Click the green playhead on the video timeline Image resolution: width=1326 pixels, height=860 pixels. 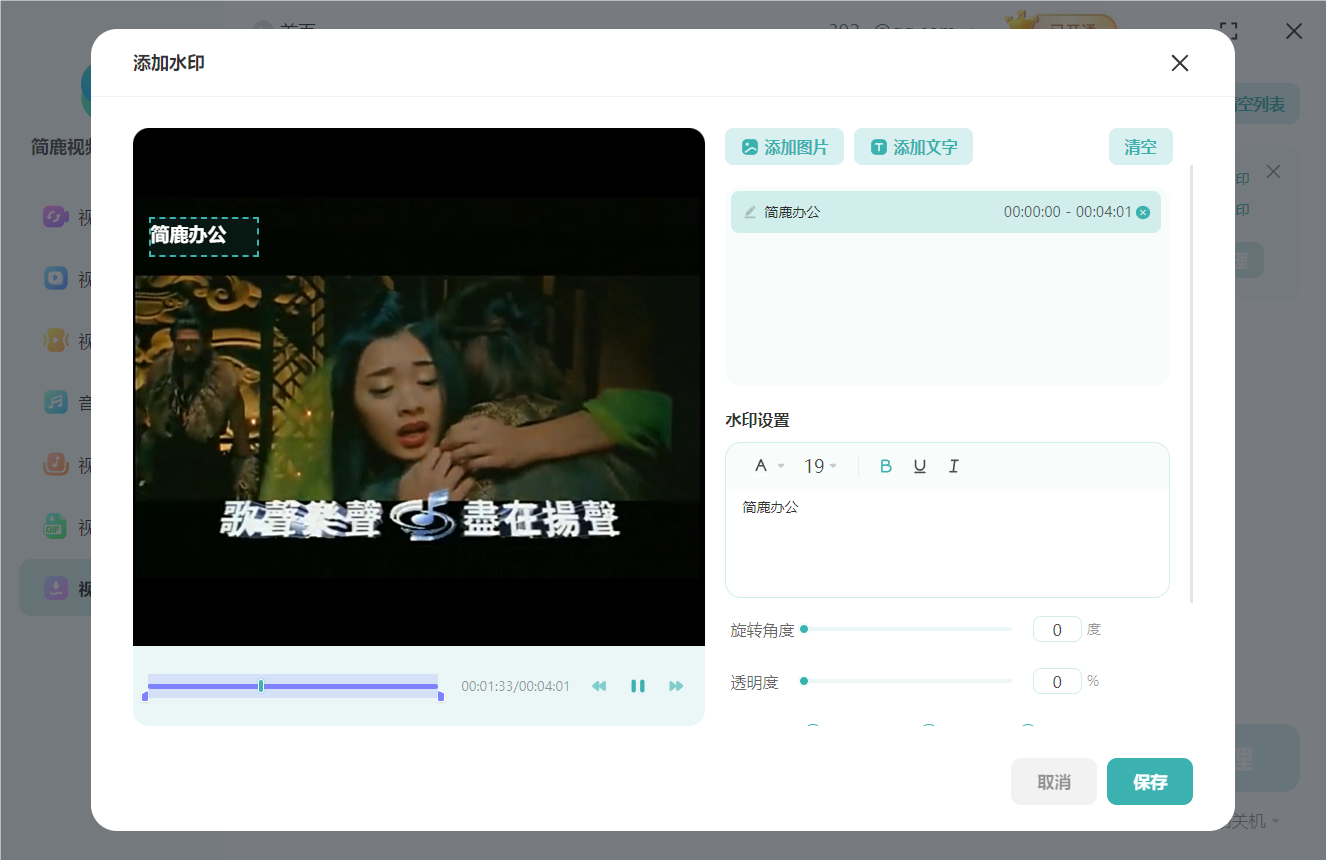[x=261, y=686]
